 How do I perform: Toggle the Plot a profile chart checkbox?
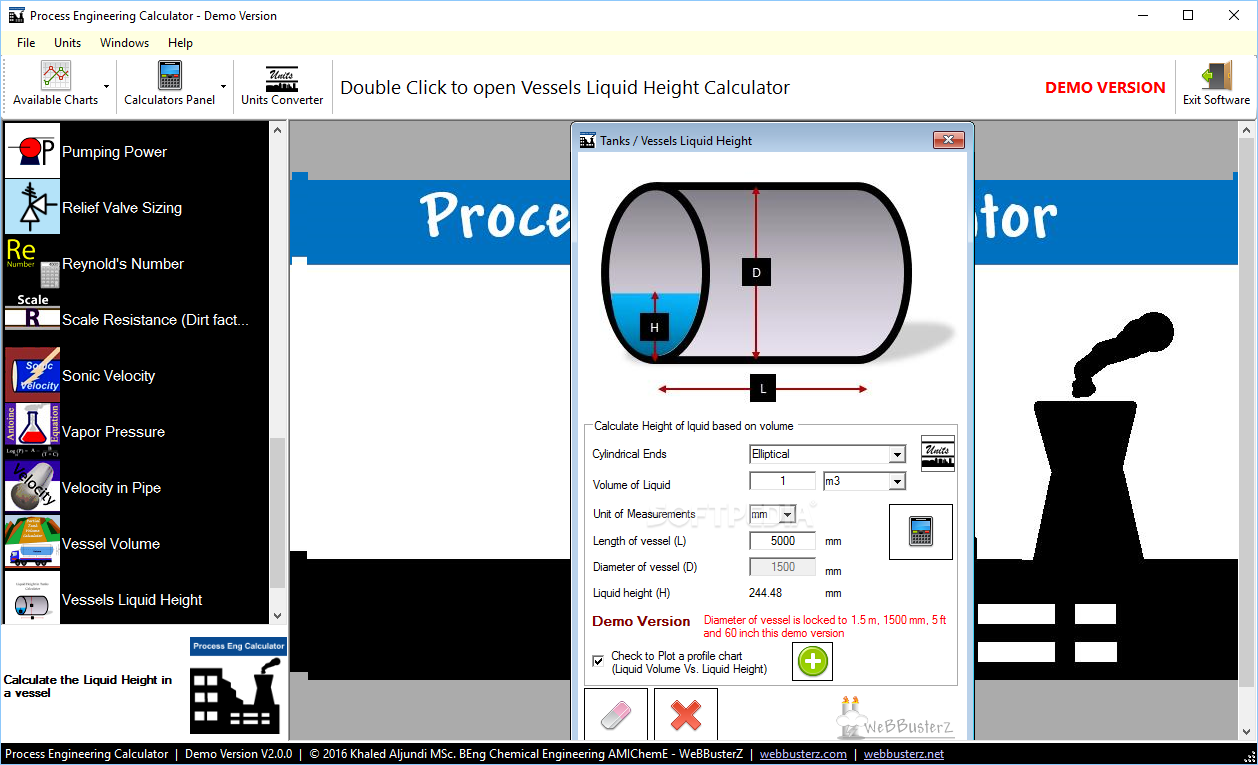click(598, 661)
